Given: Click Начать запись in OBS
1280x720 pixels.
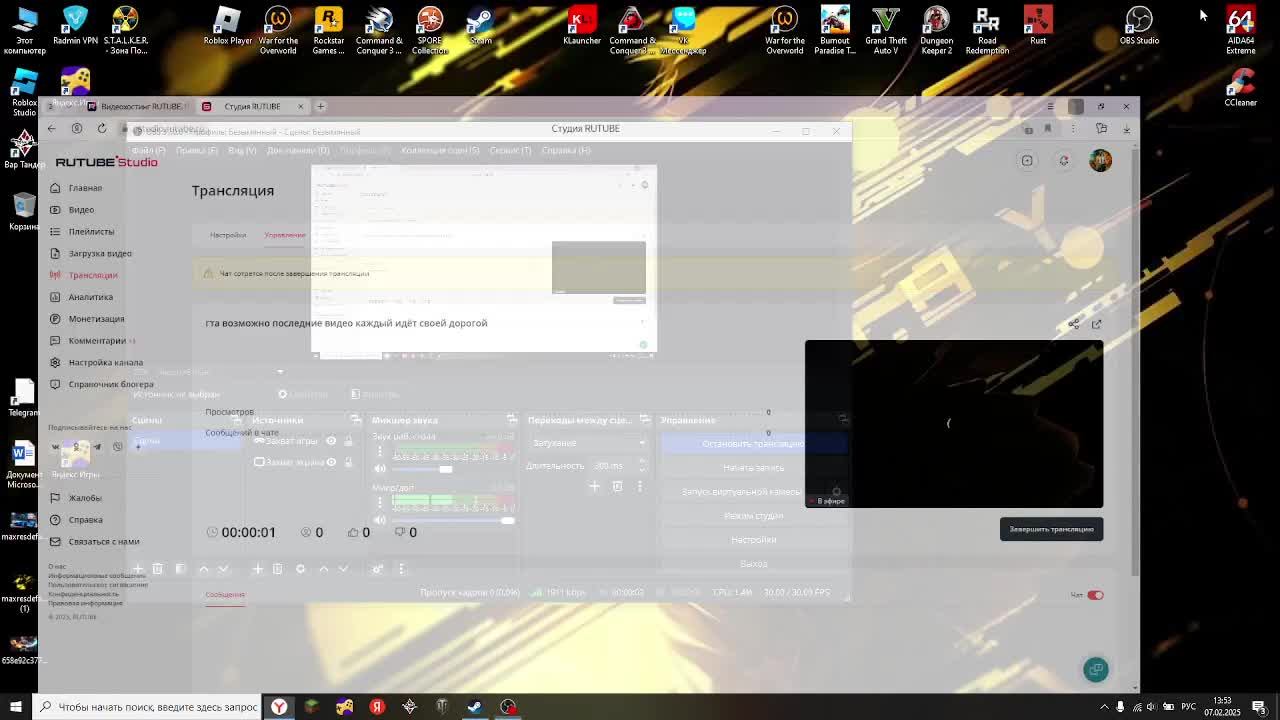Looking at the screenshot, I should tap(753, 468).
